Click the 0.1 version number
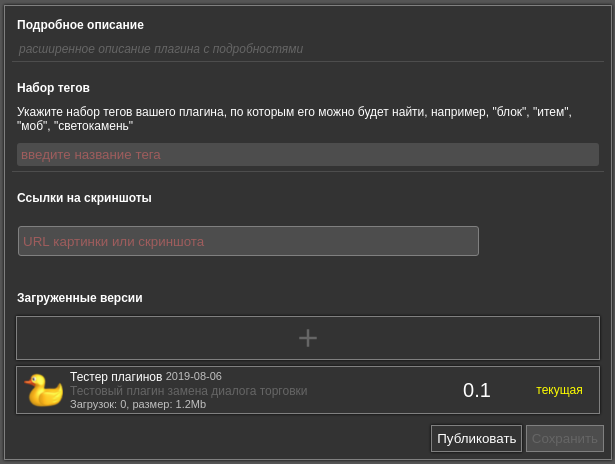Image resolution: width=615 pixels, height=464 pixels. pyautogui.click(x=476, y=390)
